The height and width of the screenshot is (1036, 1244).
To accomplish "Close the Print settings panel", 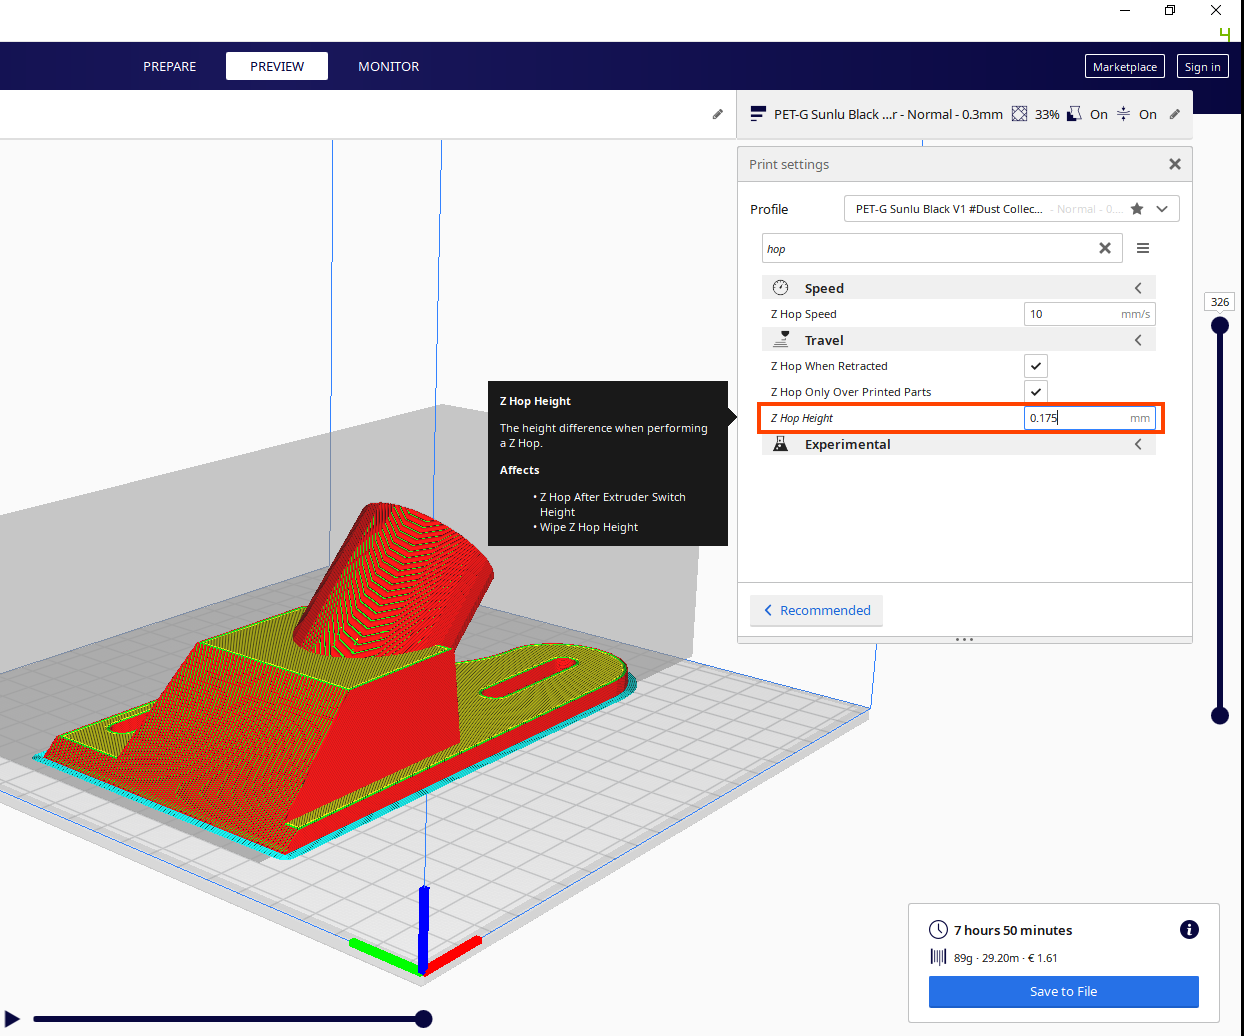I will pos(1175,164).
